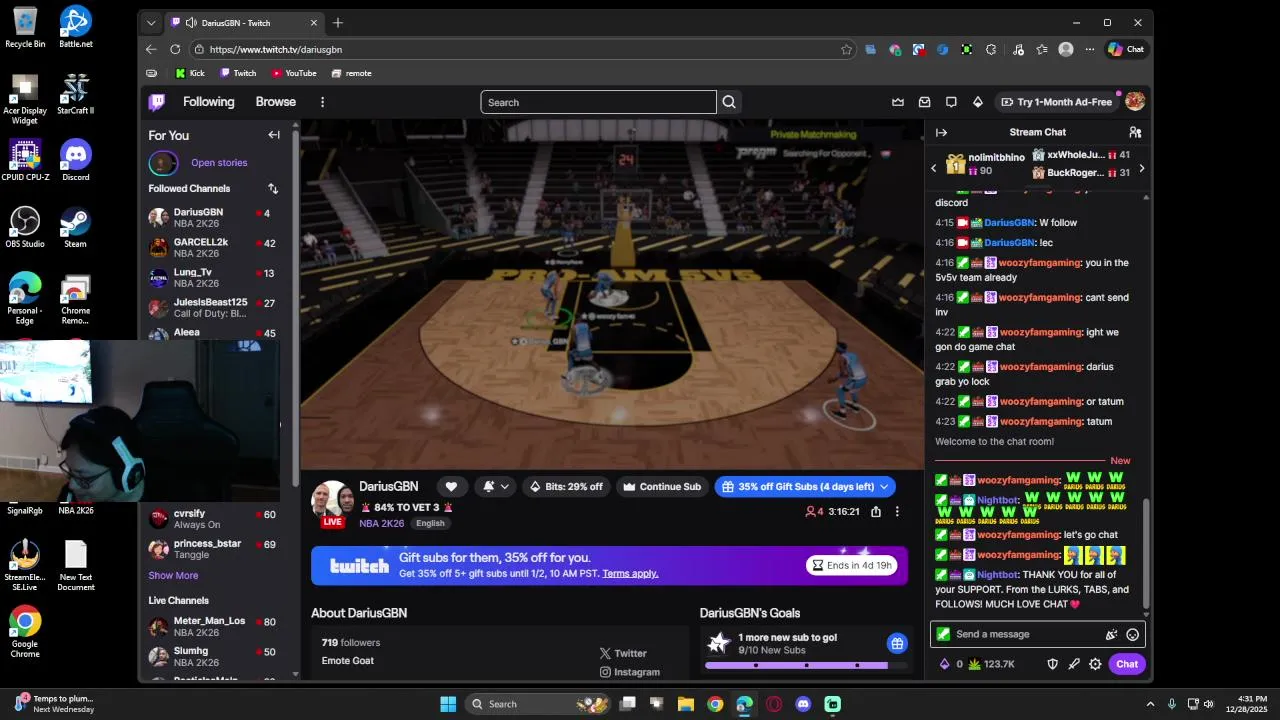This screenshot has height=720, width=1280.
Task: Open stream more options dots
Action: [x=897, y=511]
